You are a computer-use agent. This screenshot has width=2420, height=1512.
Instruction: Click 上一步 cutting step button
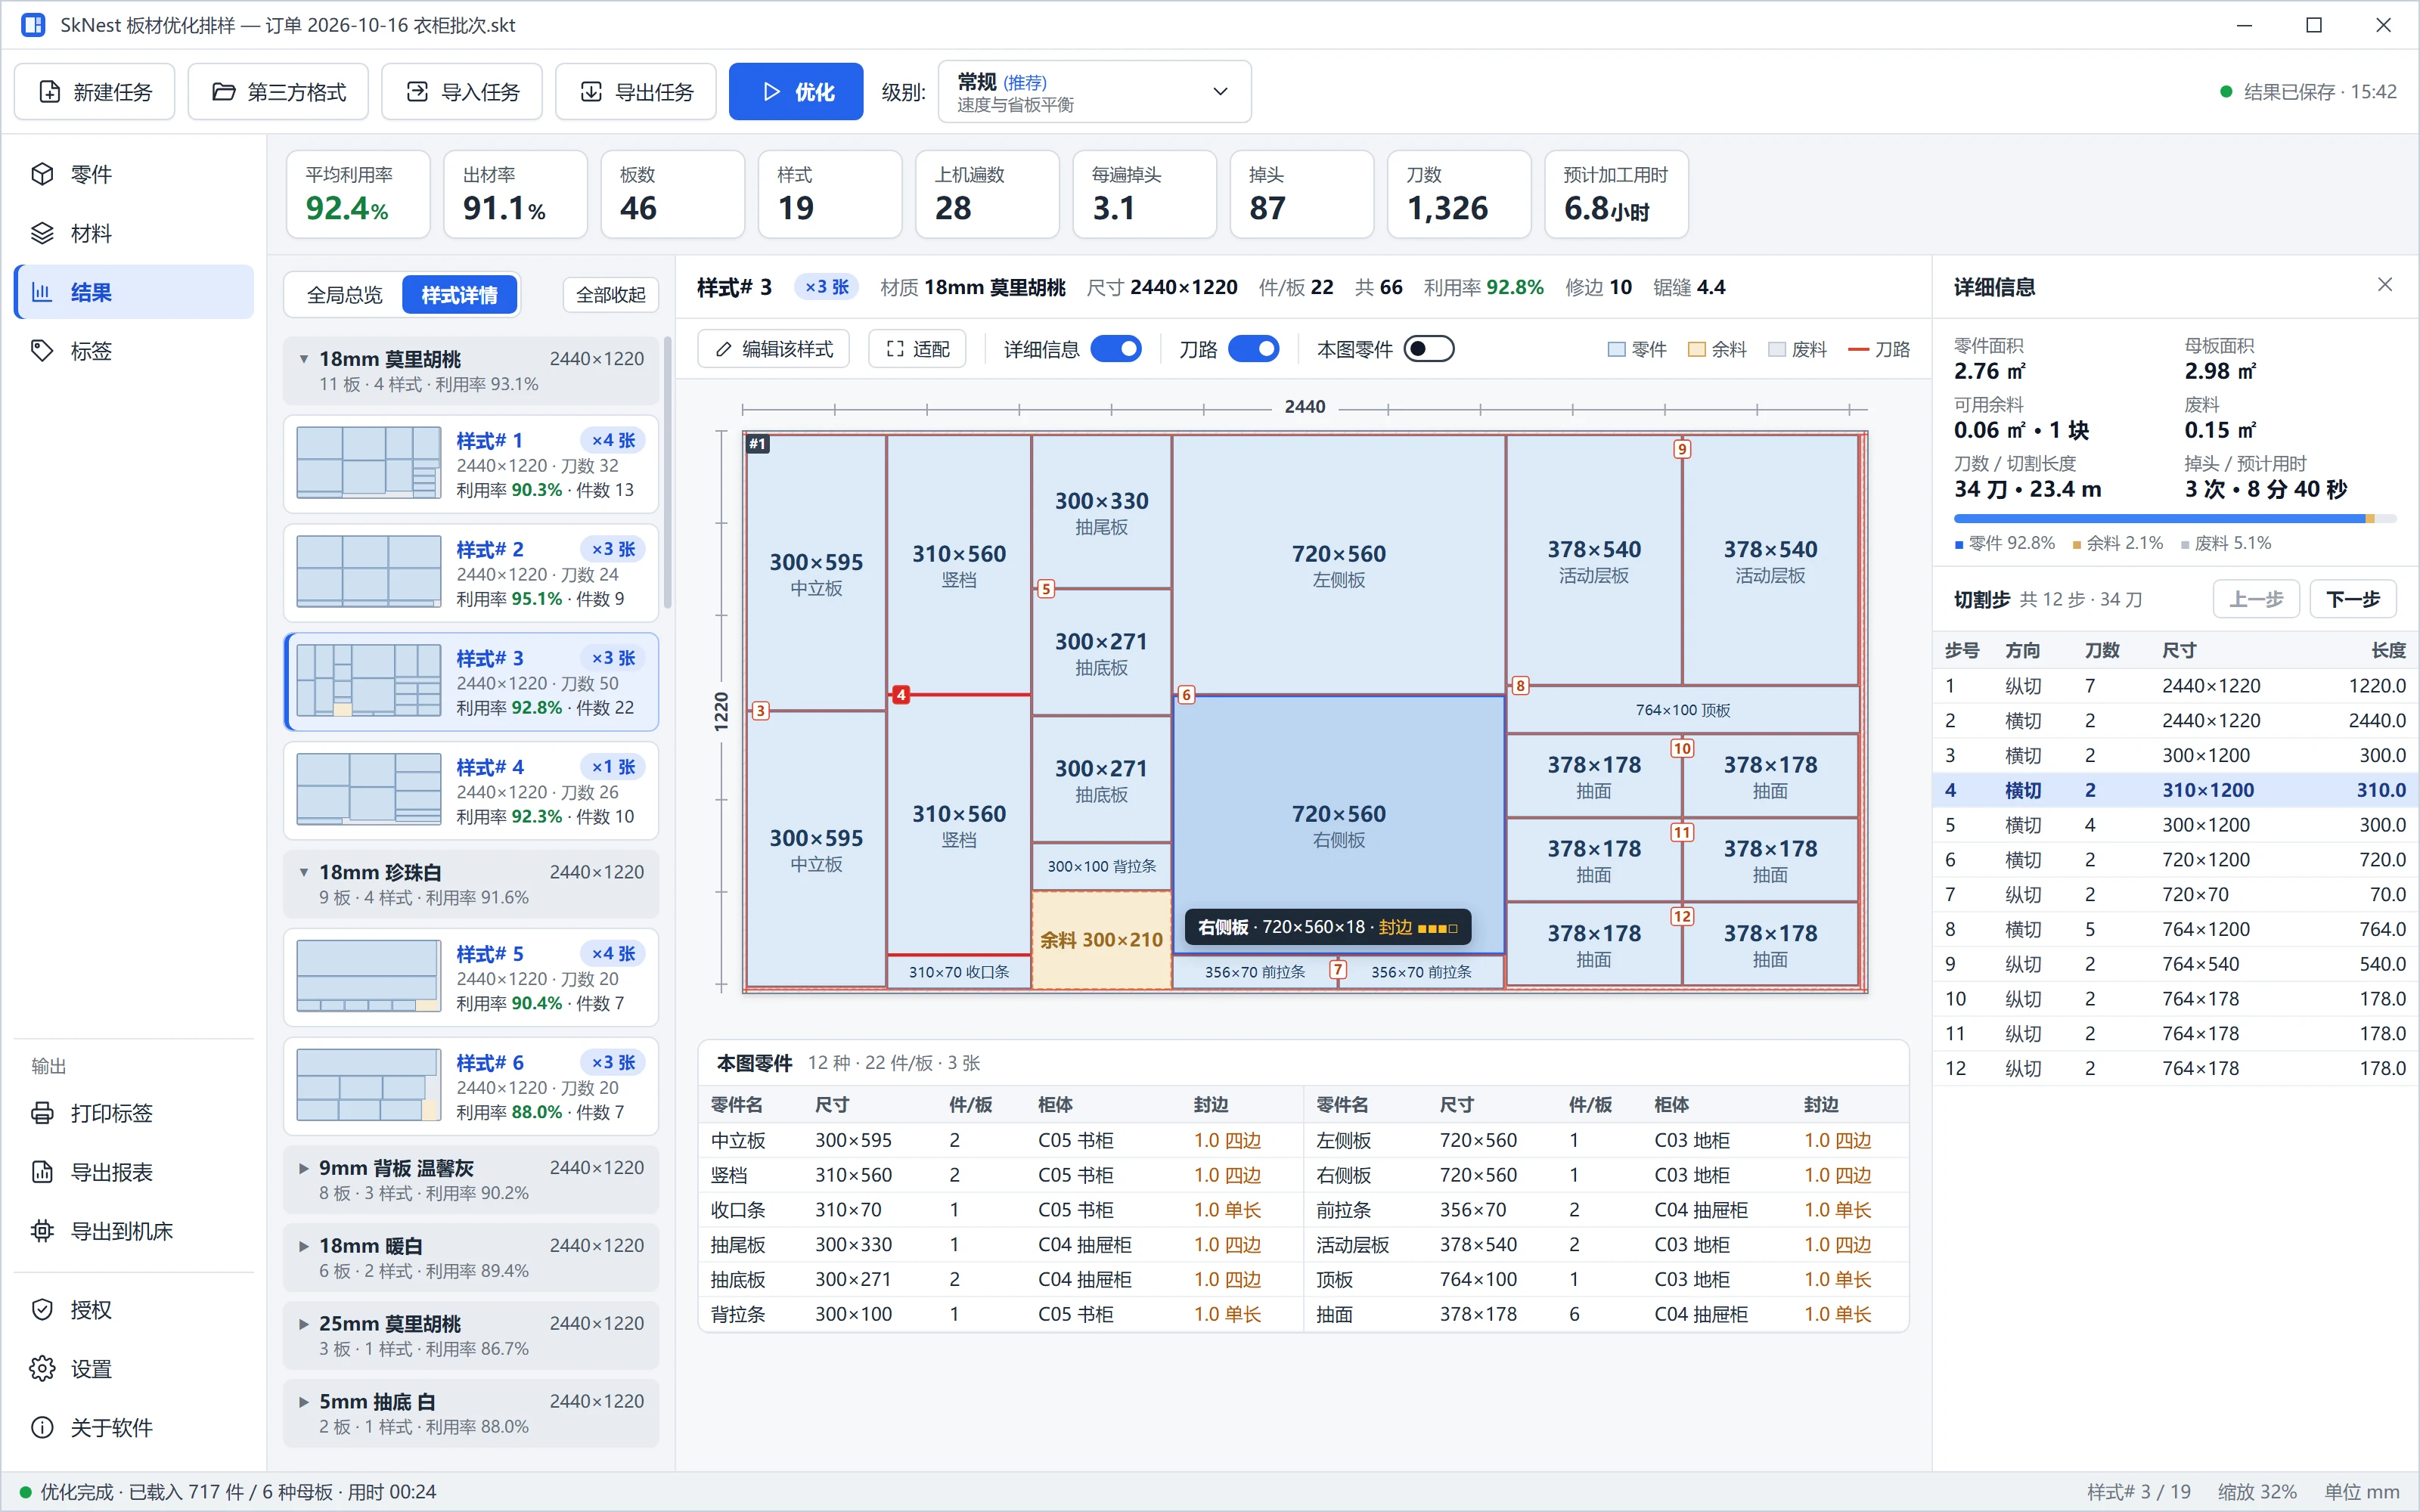[2256, 599]
